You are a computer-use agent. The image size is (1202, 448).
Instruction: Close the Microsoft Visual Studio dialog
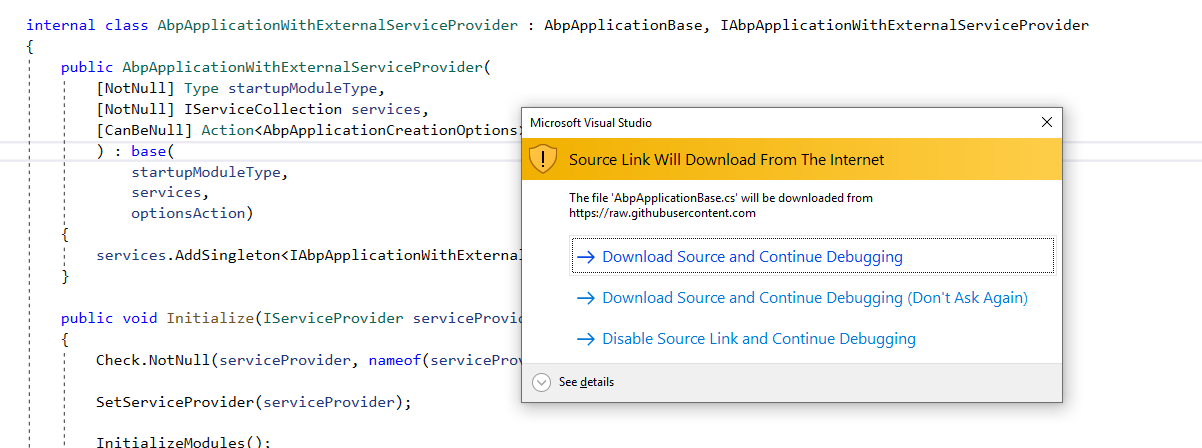[x=1047, y=122]
